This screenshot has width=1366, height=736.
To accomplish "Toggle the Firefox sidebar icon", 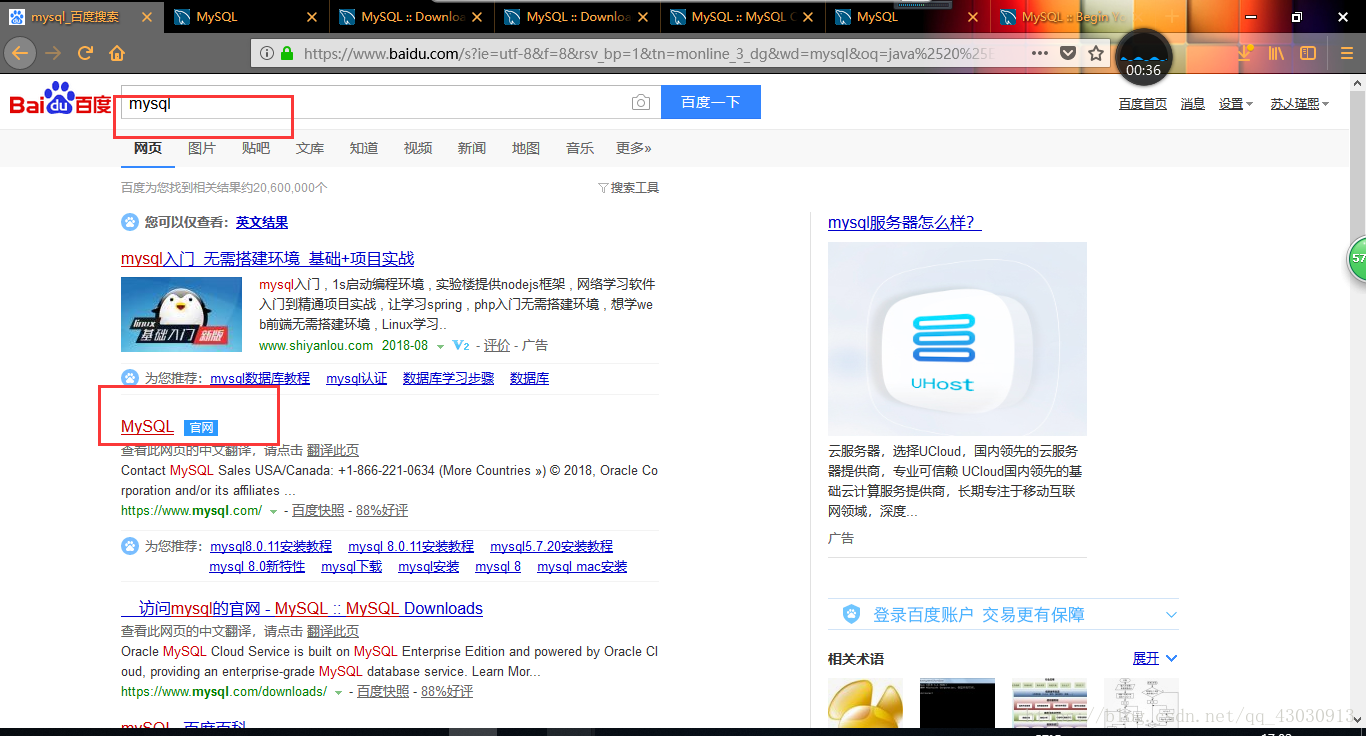I will pyautogui.click(x=1308, y=53).
